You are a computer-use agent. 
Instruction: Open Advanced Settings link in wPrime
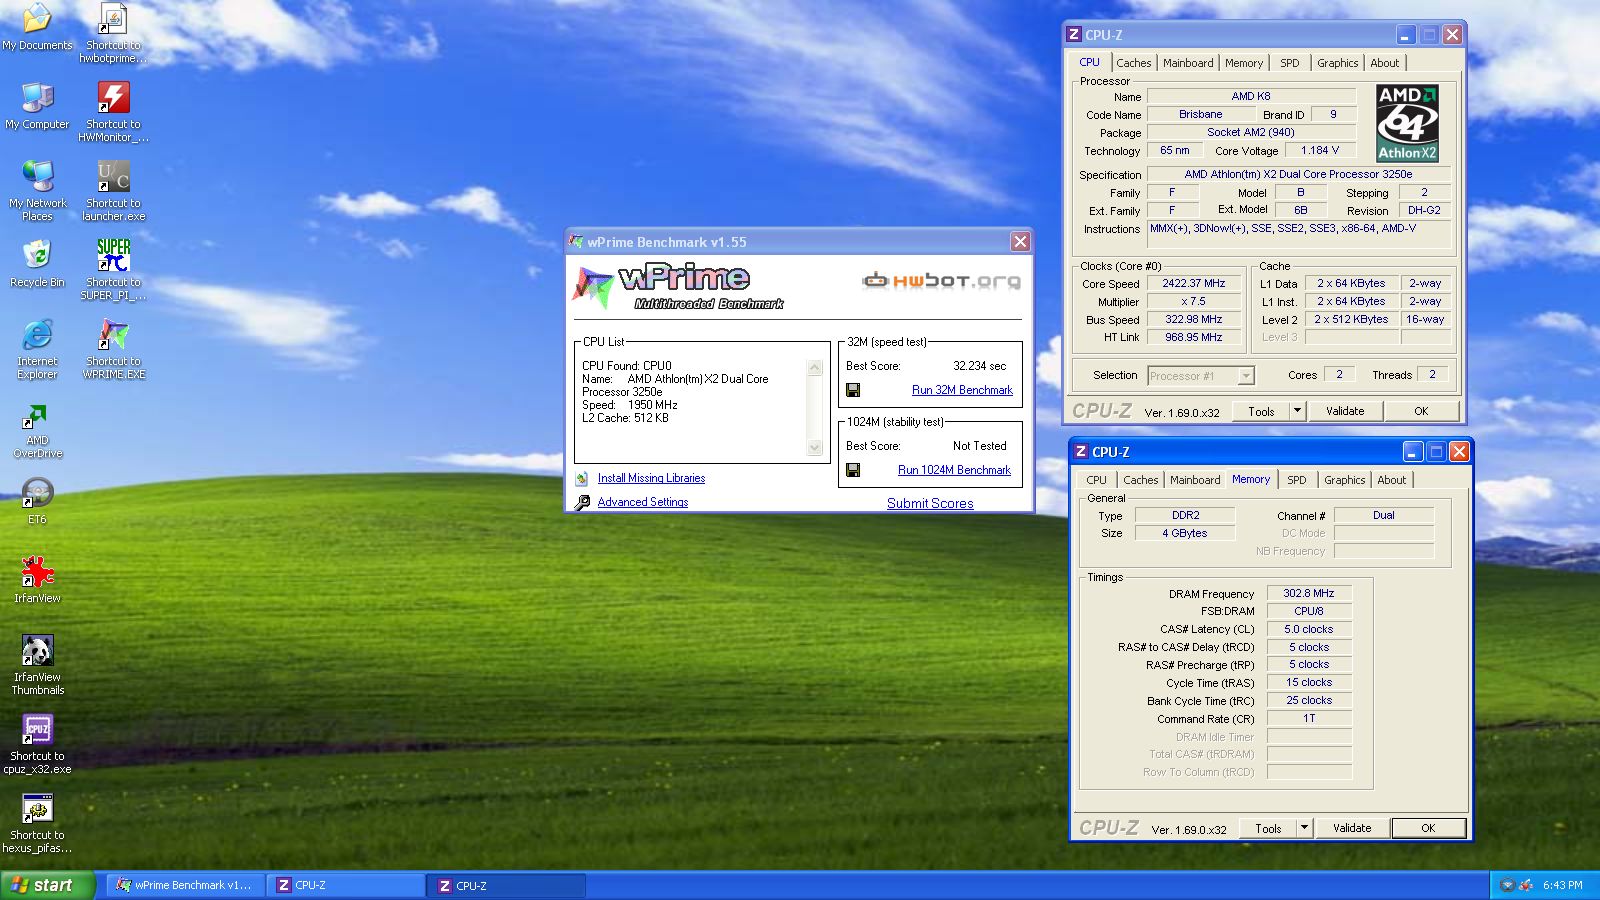point(643,502)
